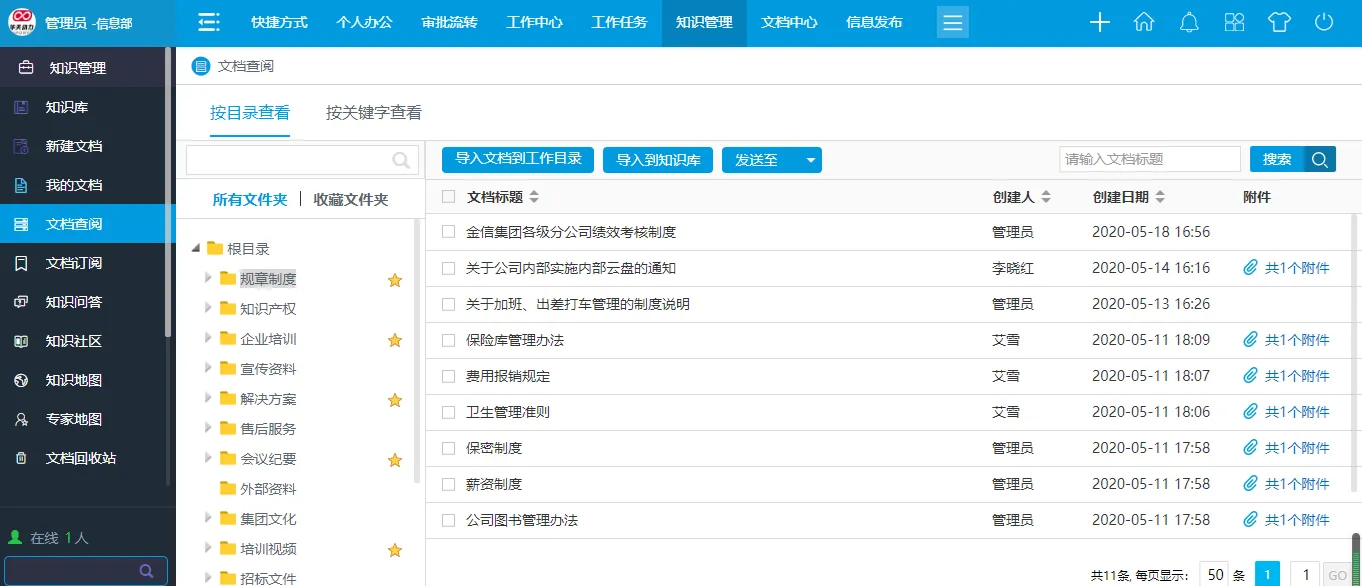Click the star next to 规章制度 folder
This screenshot has height=586, width=1362.
[395, 280]
